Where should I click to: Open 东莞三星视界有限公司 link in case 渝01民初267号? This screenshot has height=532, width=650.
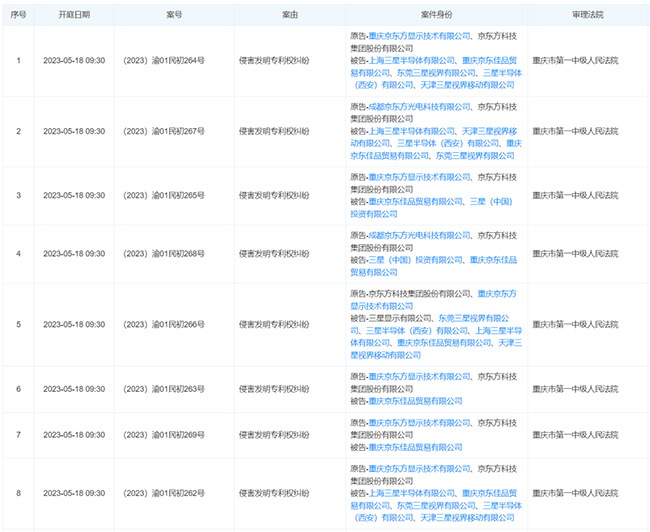click(x=475, y=156)
